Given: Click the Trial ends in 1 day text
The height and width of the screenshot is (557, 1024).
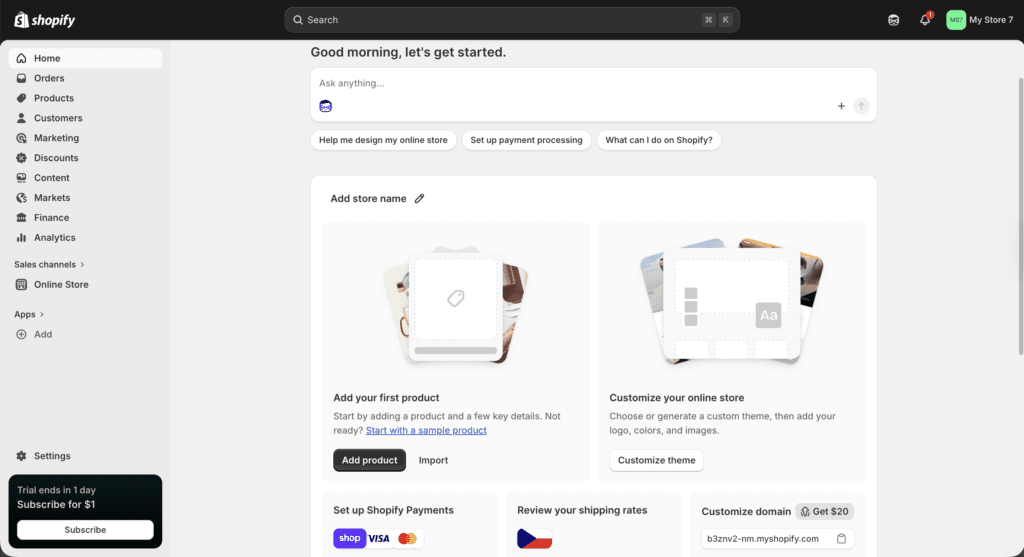Looking at the screenshot, I should click(56, 490).
